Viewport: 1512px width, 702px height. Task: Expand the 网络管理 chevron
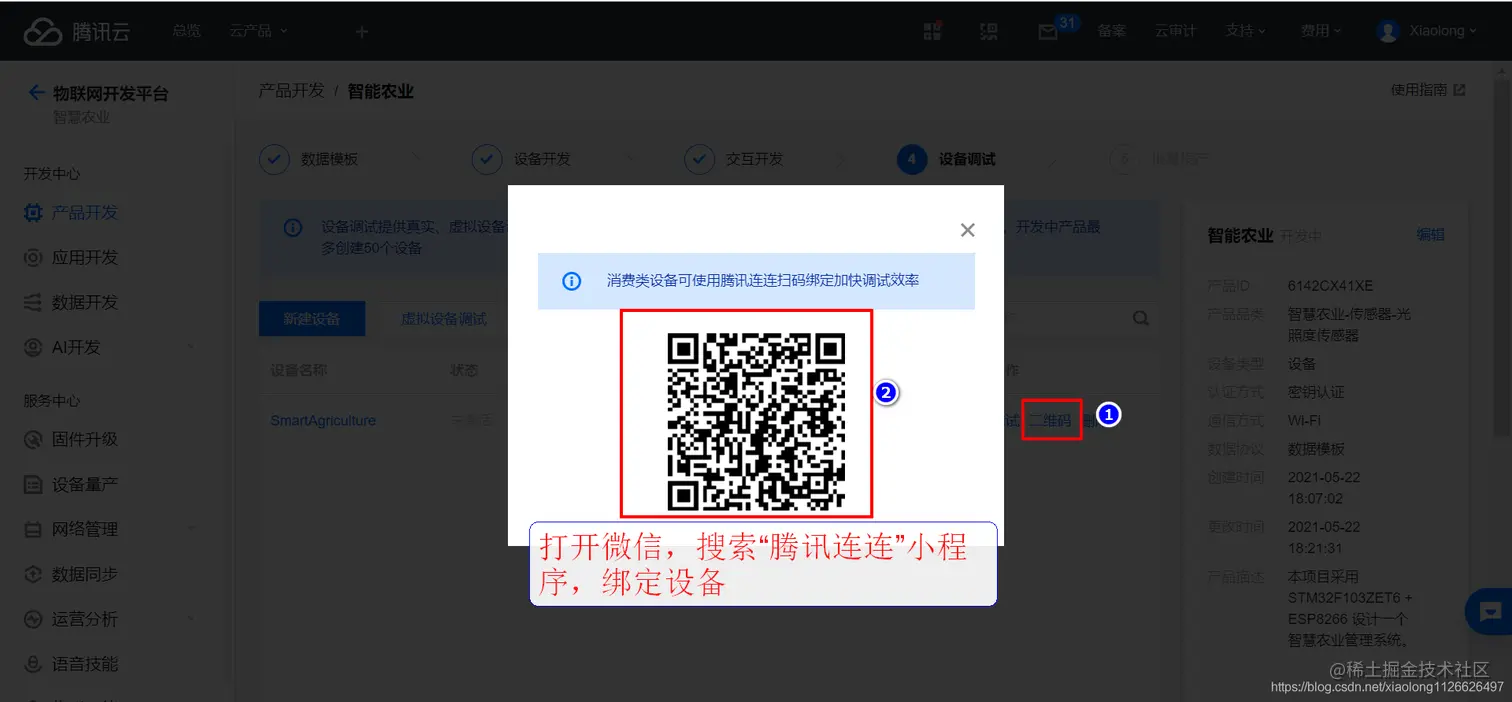pyautogui.click(x=190, y=529)
